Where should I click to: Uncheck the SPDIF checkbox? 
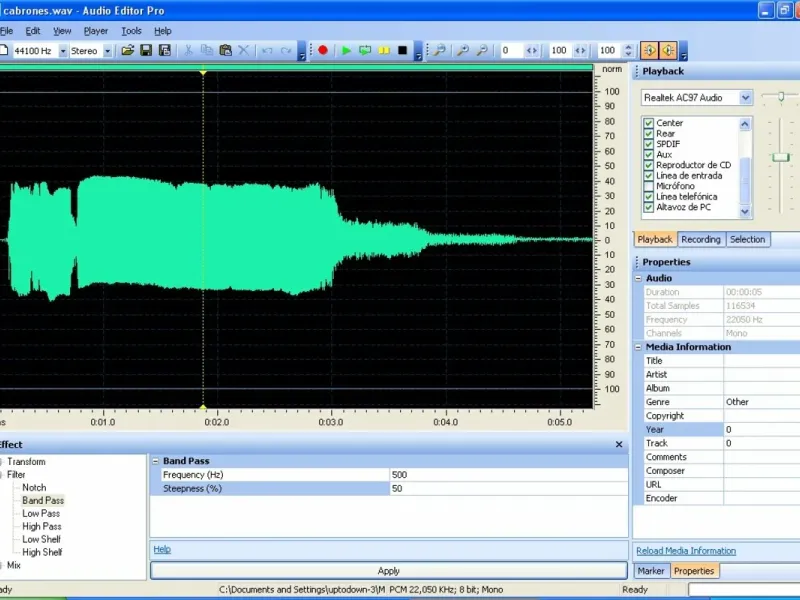pos(649,144)
